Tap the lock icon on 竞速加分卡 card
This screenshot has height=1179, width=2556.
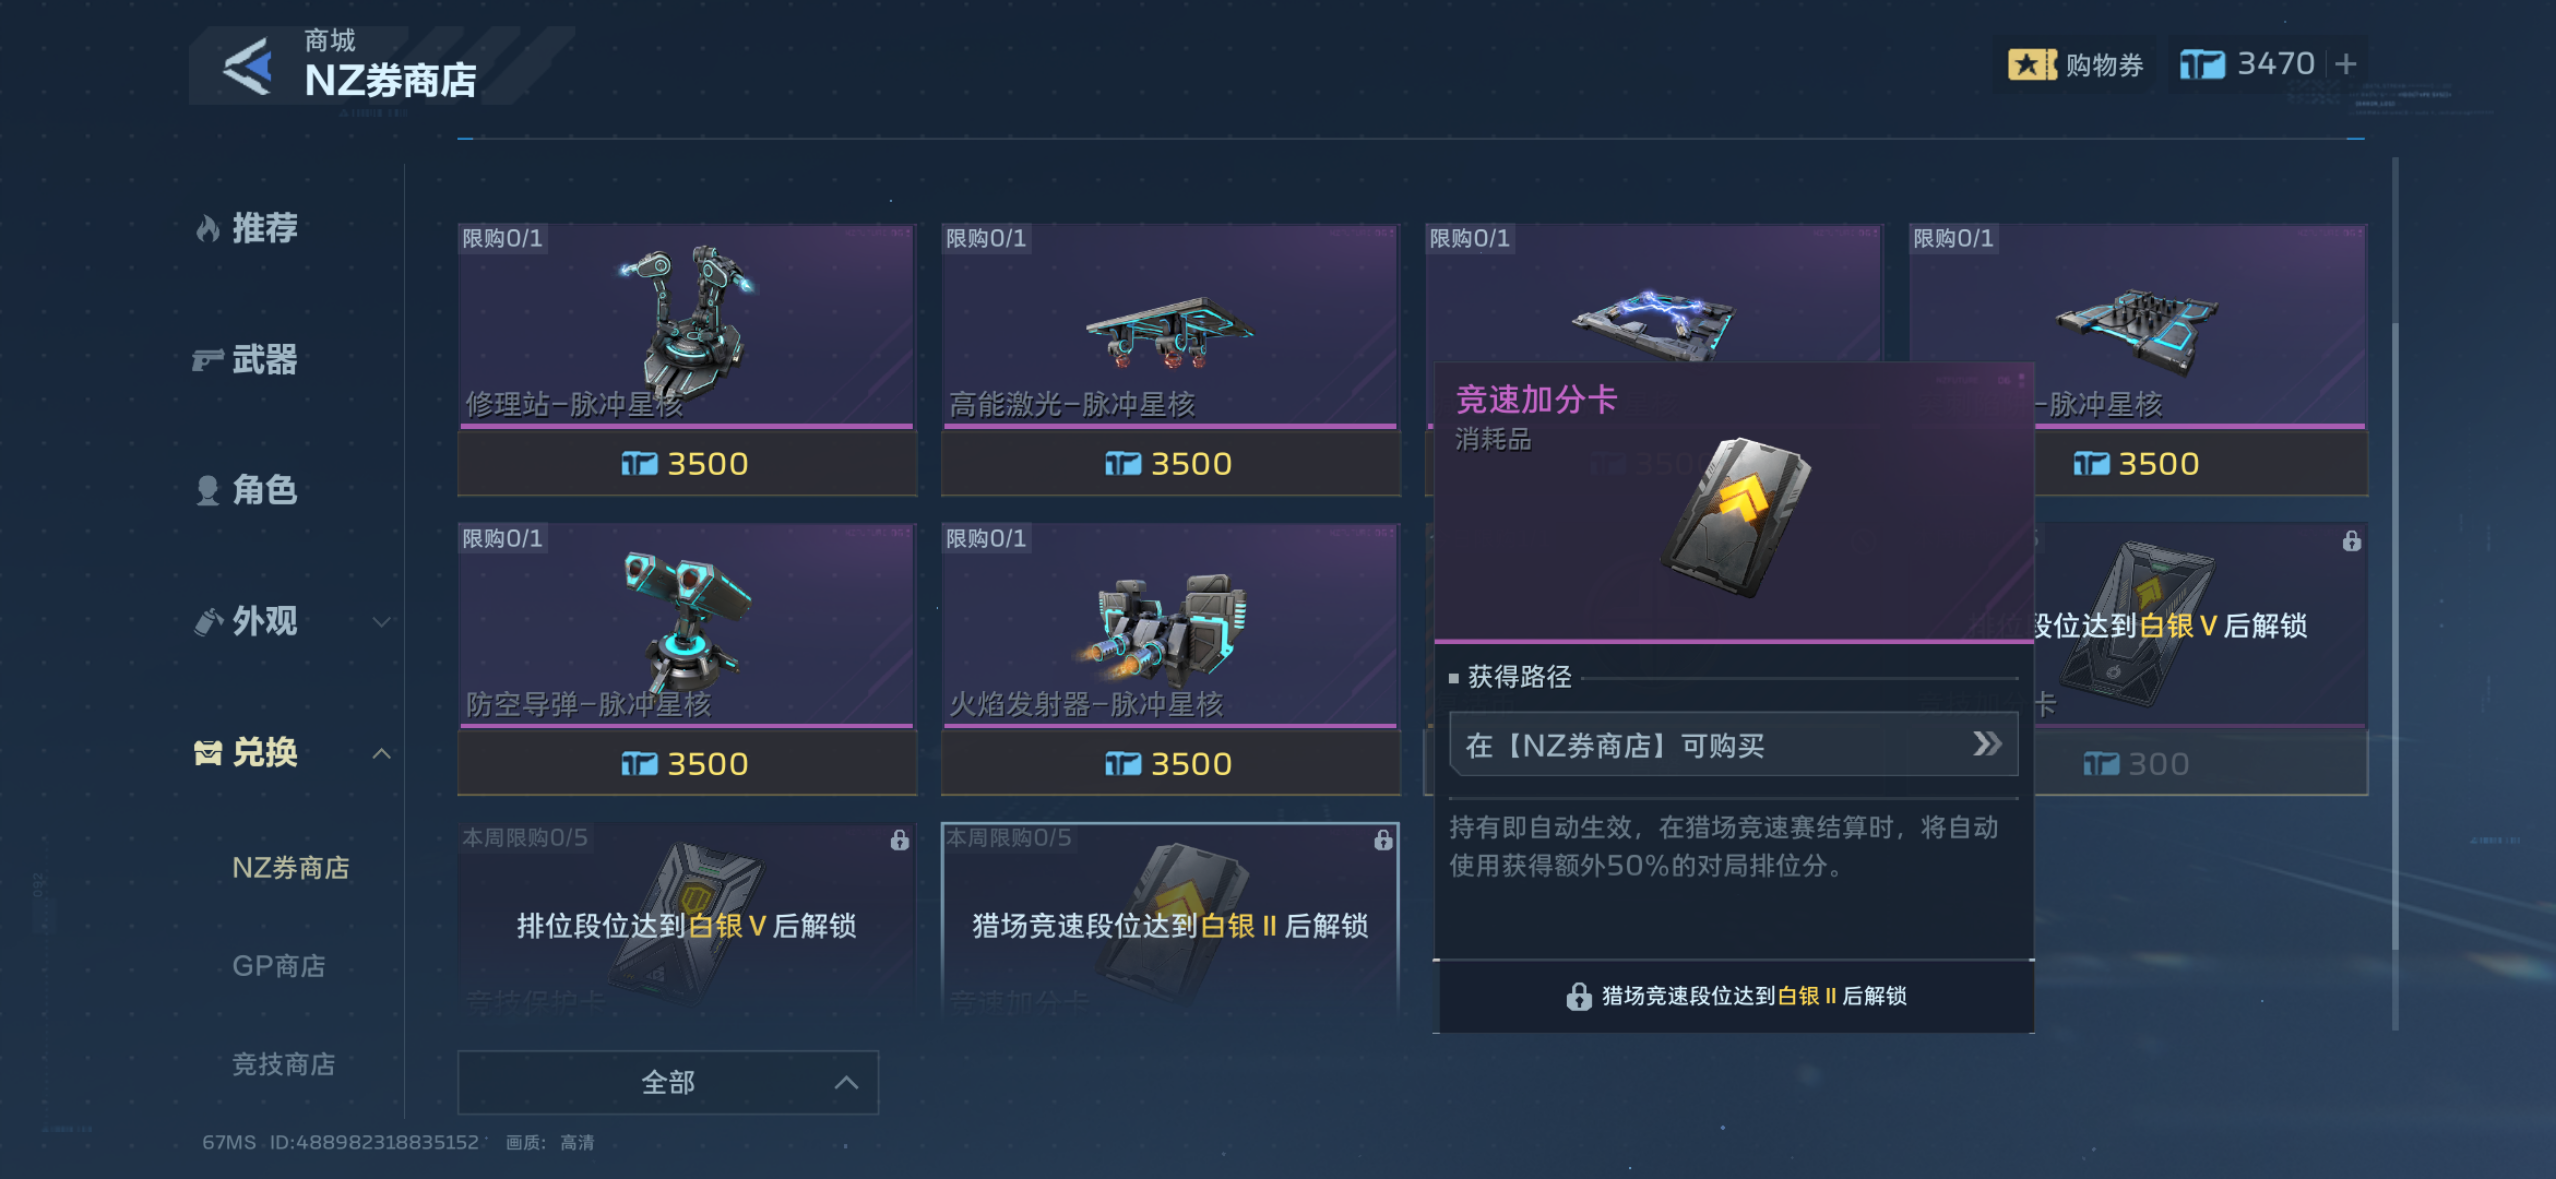tap(1383, 840)
